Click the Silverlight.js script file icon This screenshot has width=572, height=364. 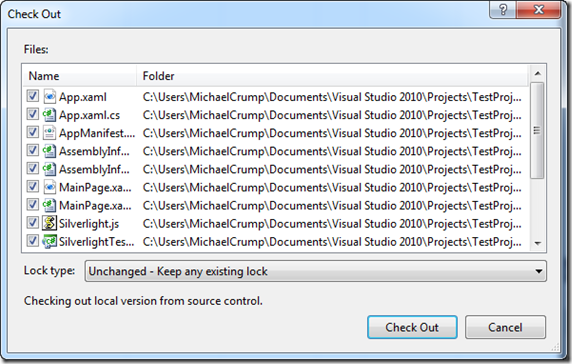click(x=49, y=223)
